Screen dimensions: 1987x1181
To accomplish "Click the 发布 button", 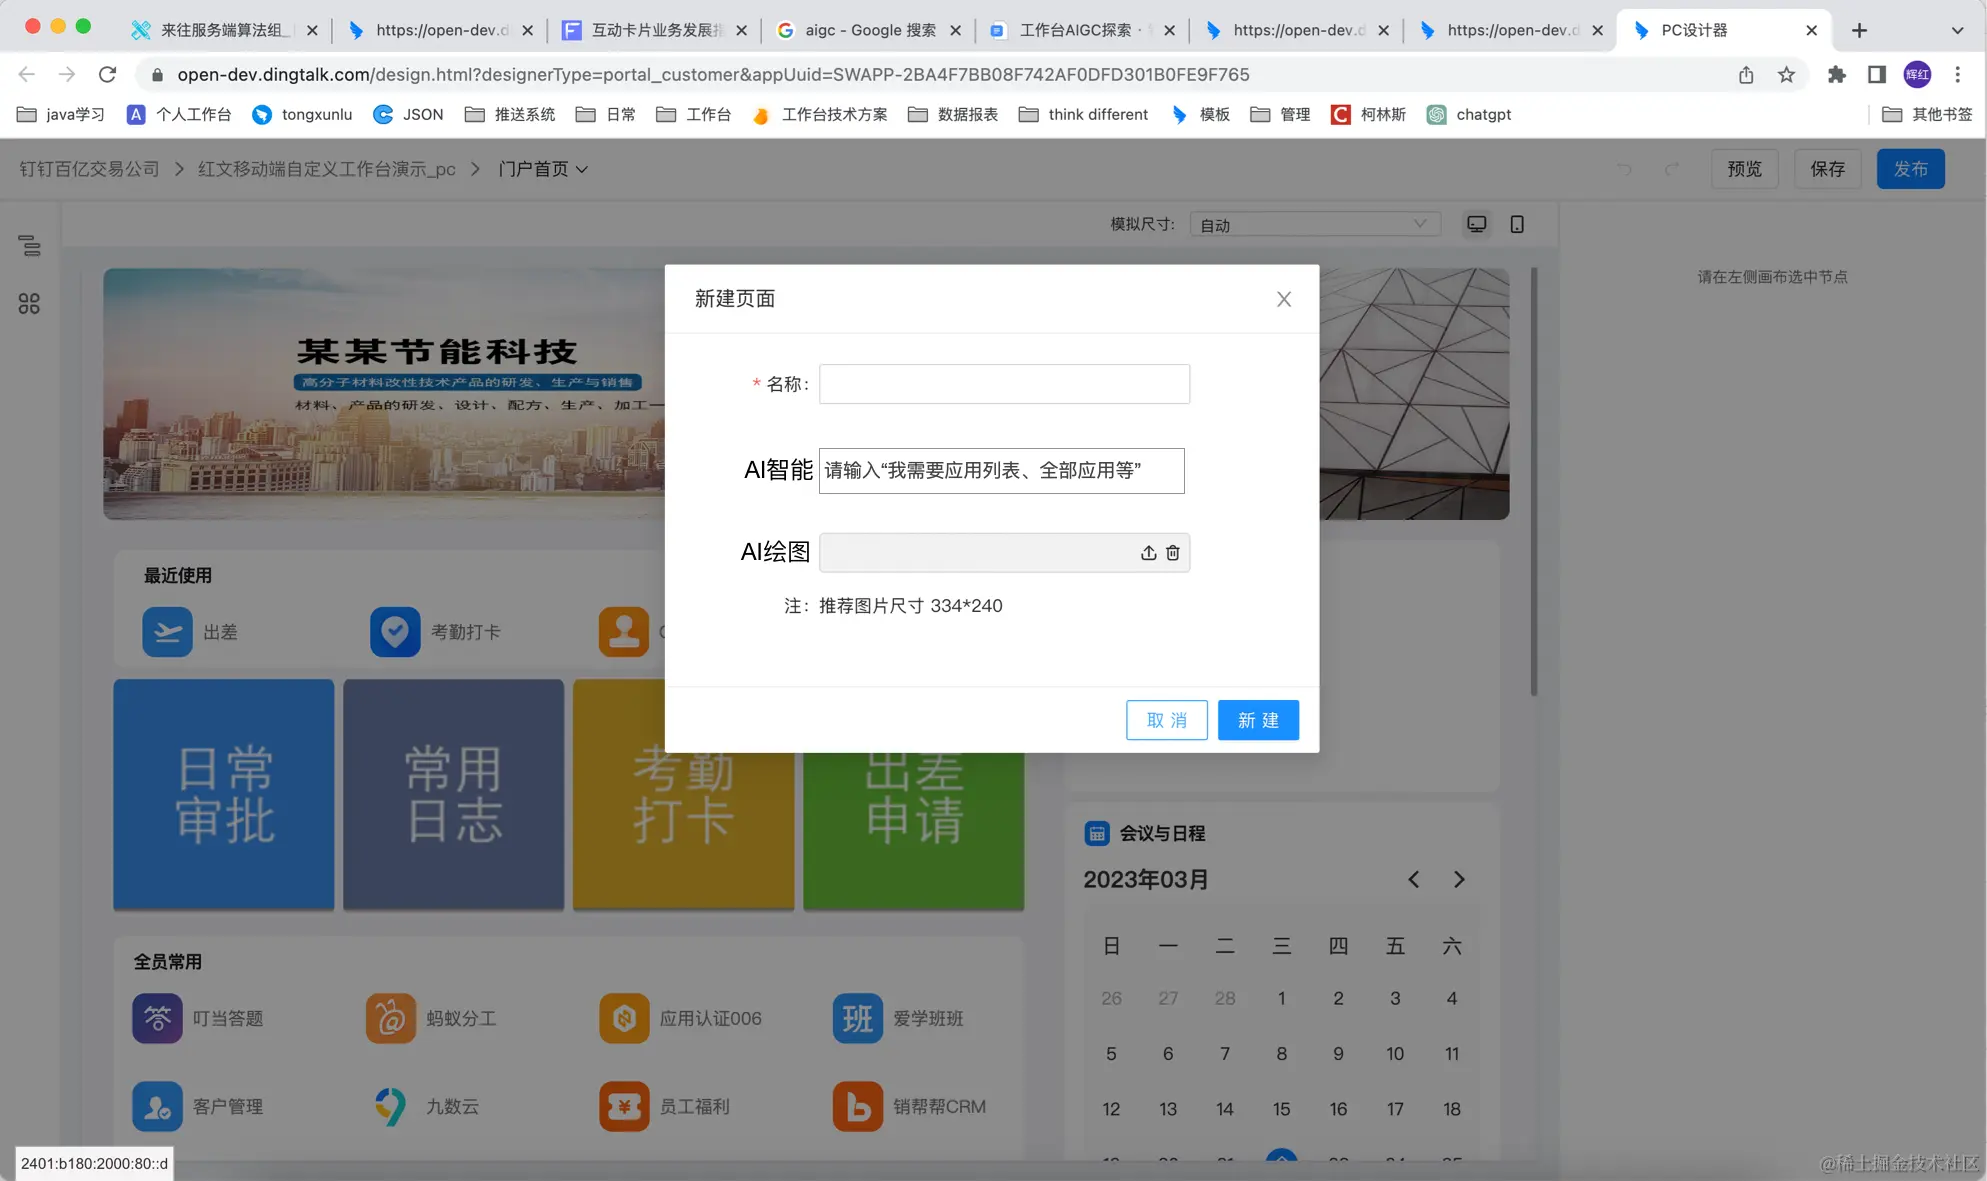I will 1910,169.
